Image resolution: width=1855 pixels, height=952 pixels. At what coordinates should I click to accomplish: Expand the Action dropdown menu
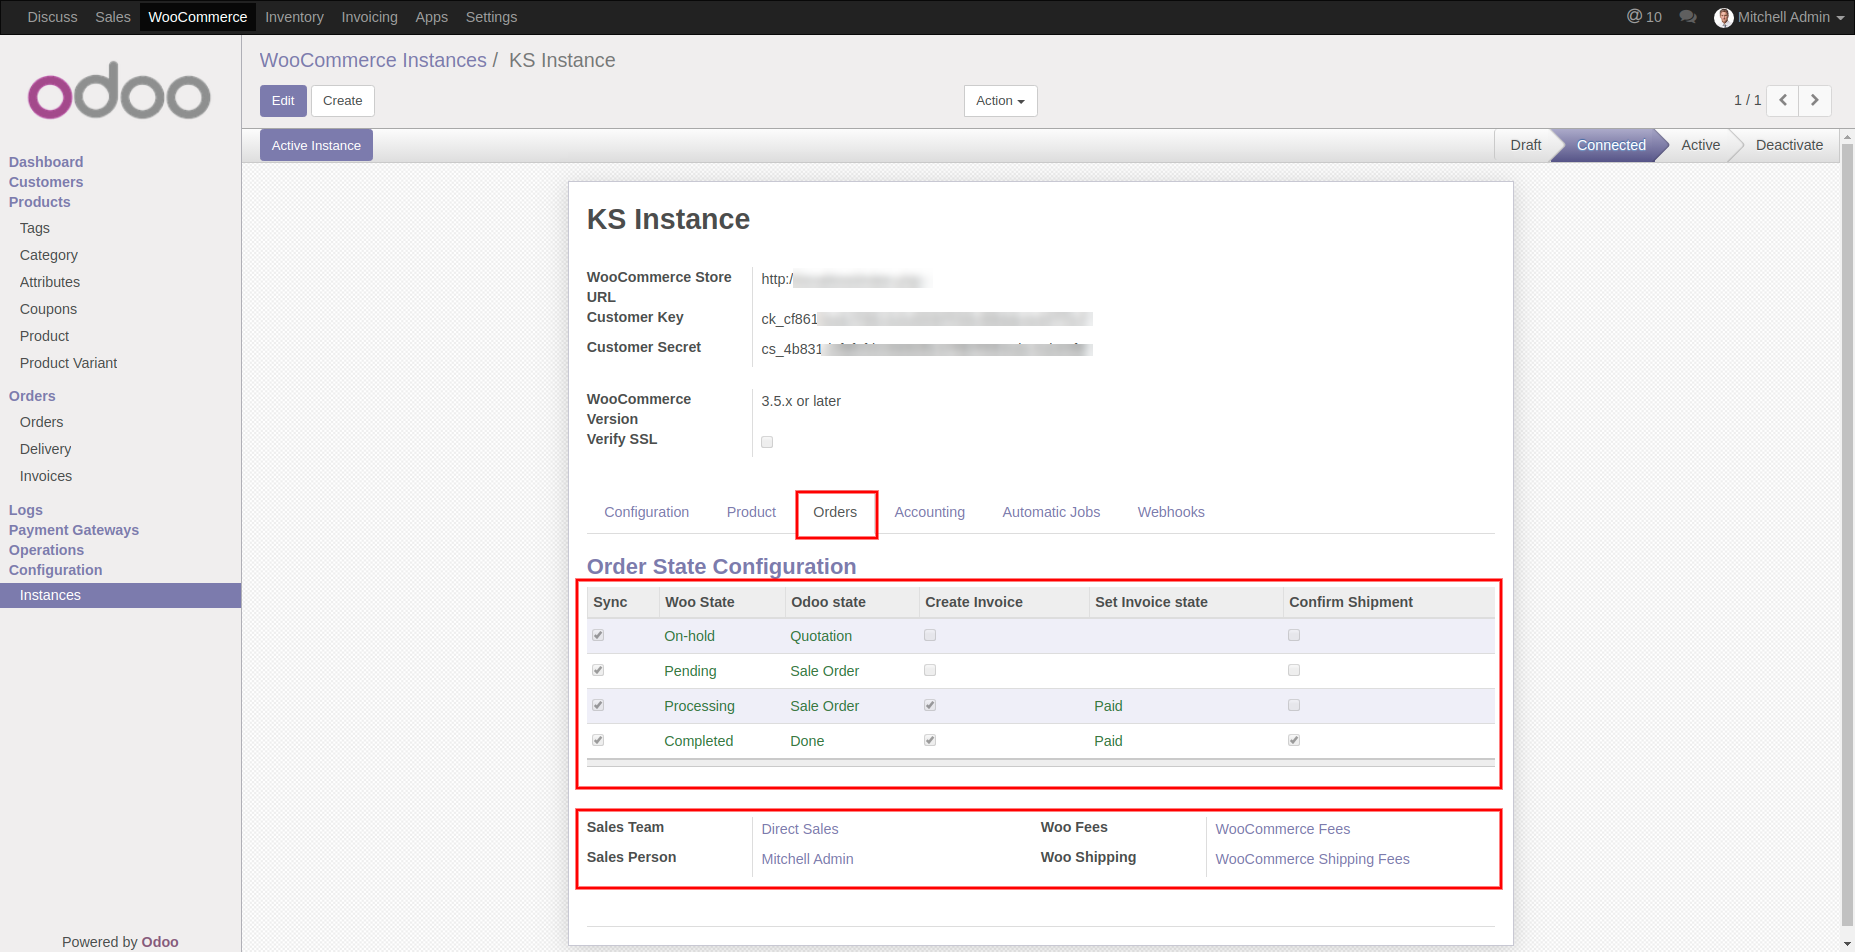[1000, 101]
